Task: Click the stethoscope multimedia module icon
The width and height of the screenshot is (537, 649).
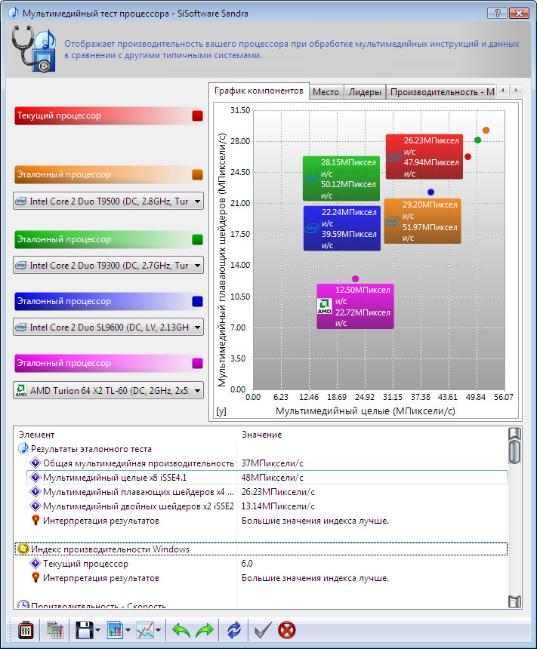Action: (34, 48)
